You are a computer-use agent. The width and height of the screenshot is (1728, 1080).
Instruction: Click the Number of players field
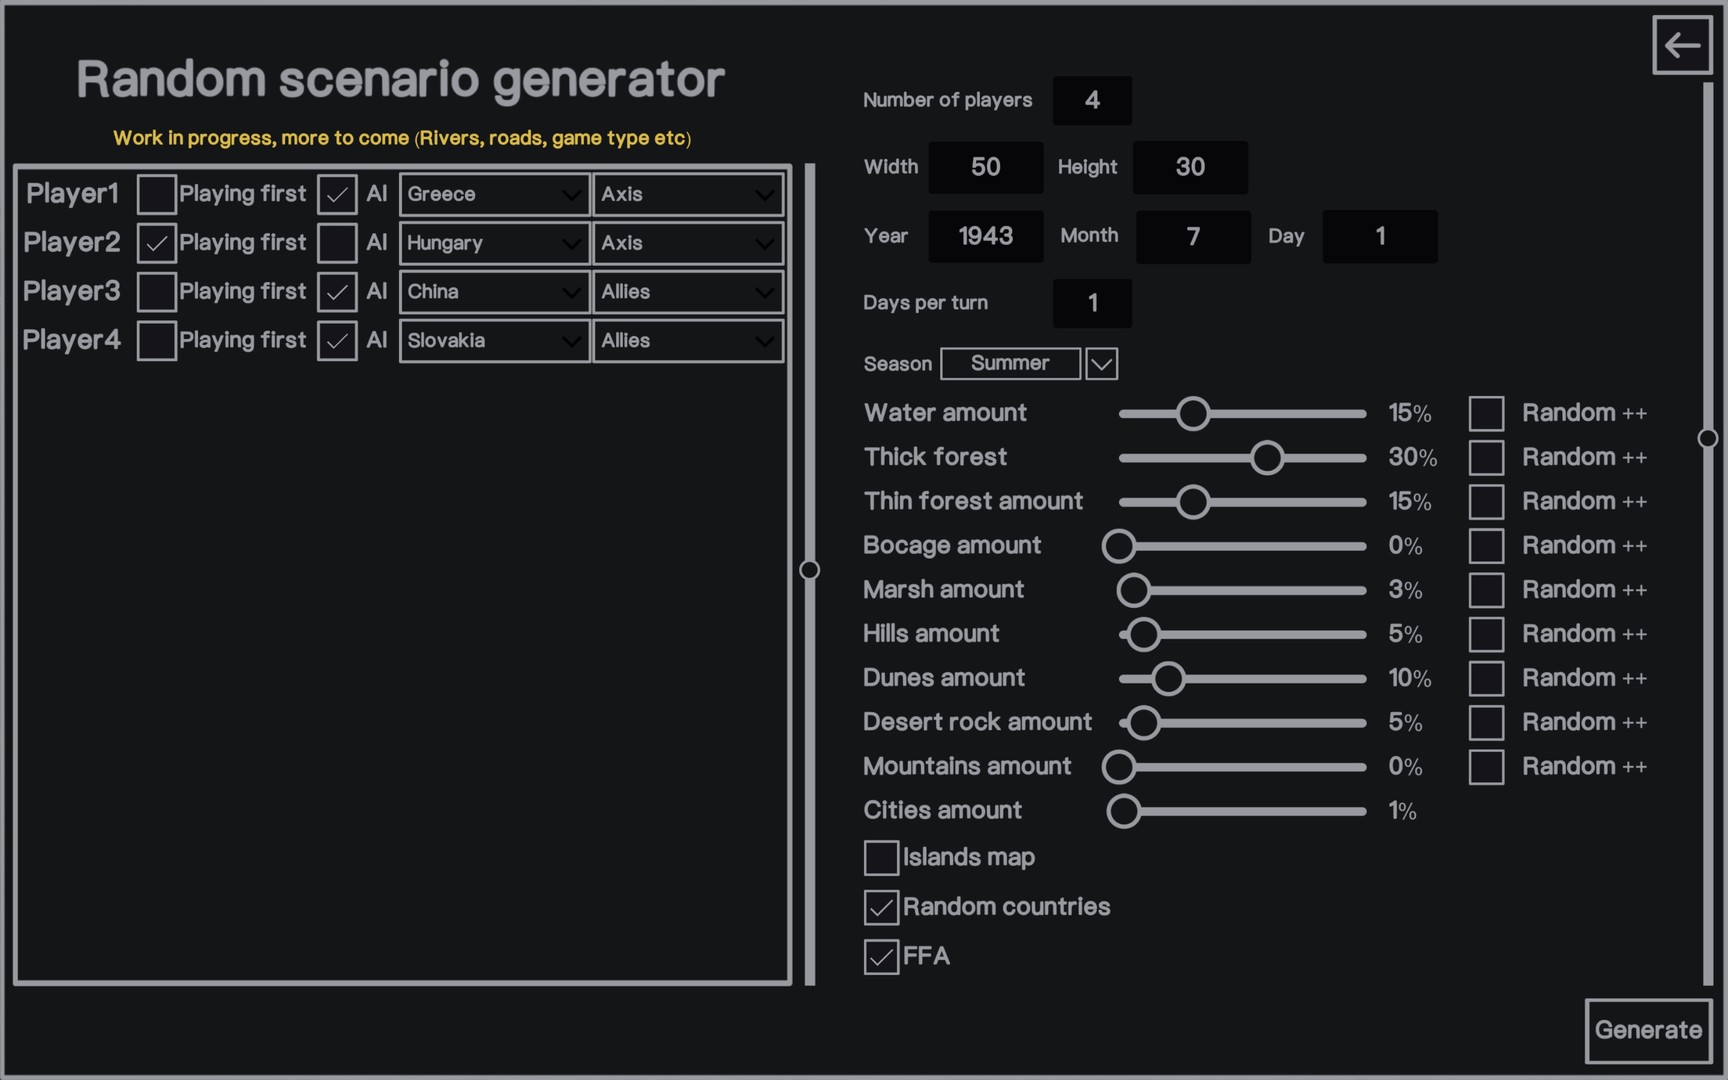(1092, 101)
